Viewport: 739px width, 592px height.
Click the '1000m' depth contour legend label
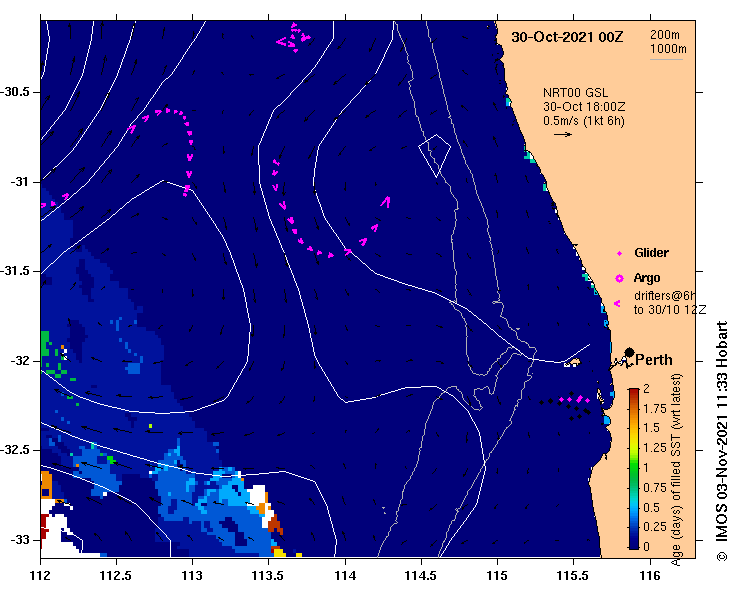tap(668, 49)
